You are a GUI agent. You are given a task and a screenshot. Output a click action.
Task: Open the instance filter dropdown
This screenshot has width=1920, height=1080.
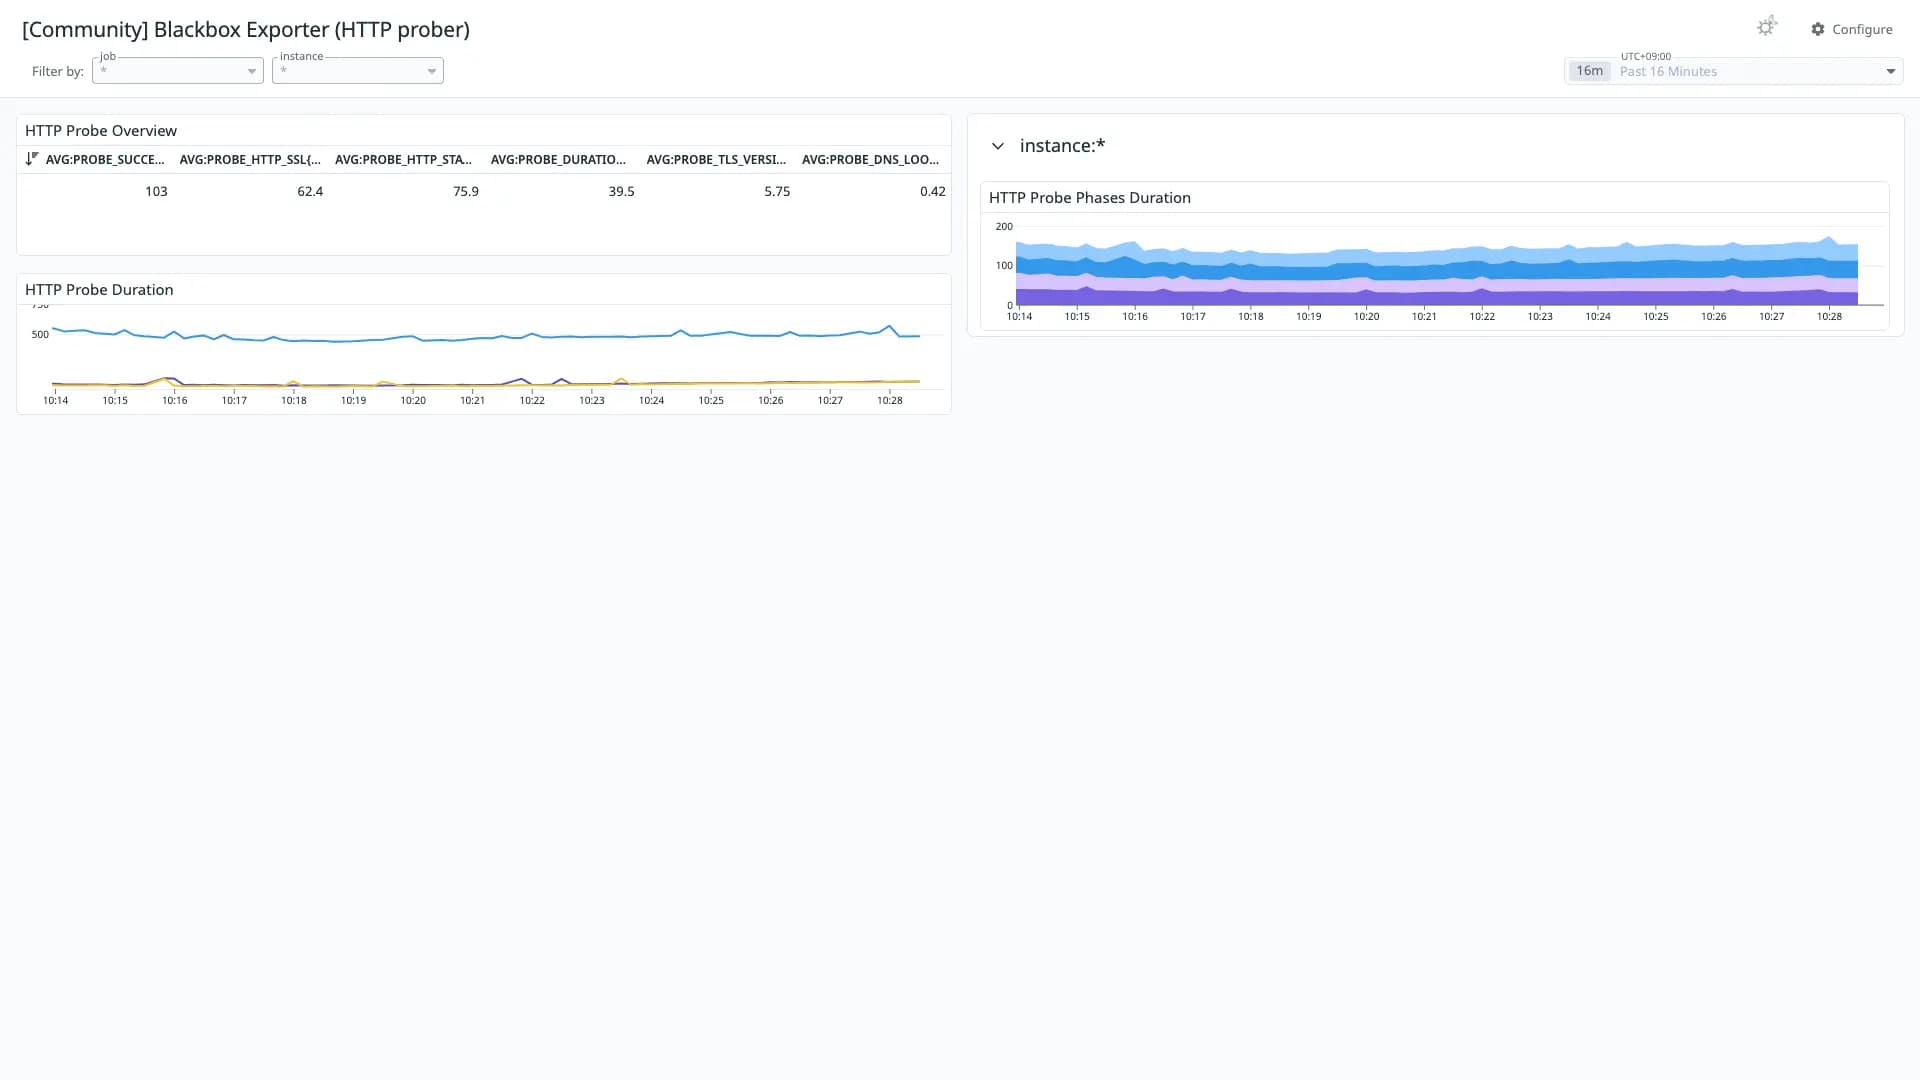(x=358, y=70)
